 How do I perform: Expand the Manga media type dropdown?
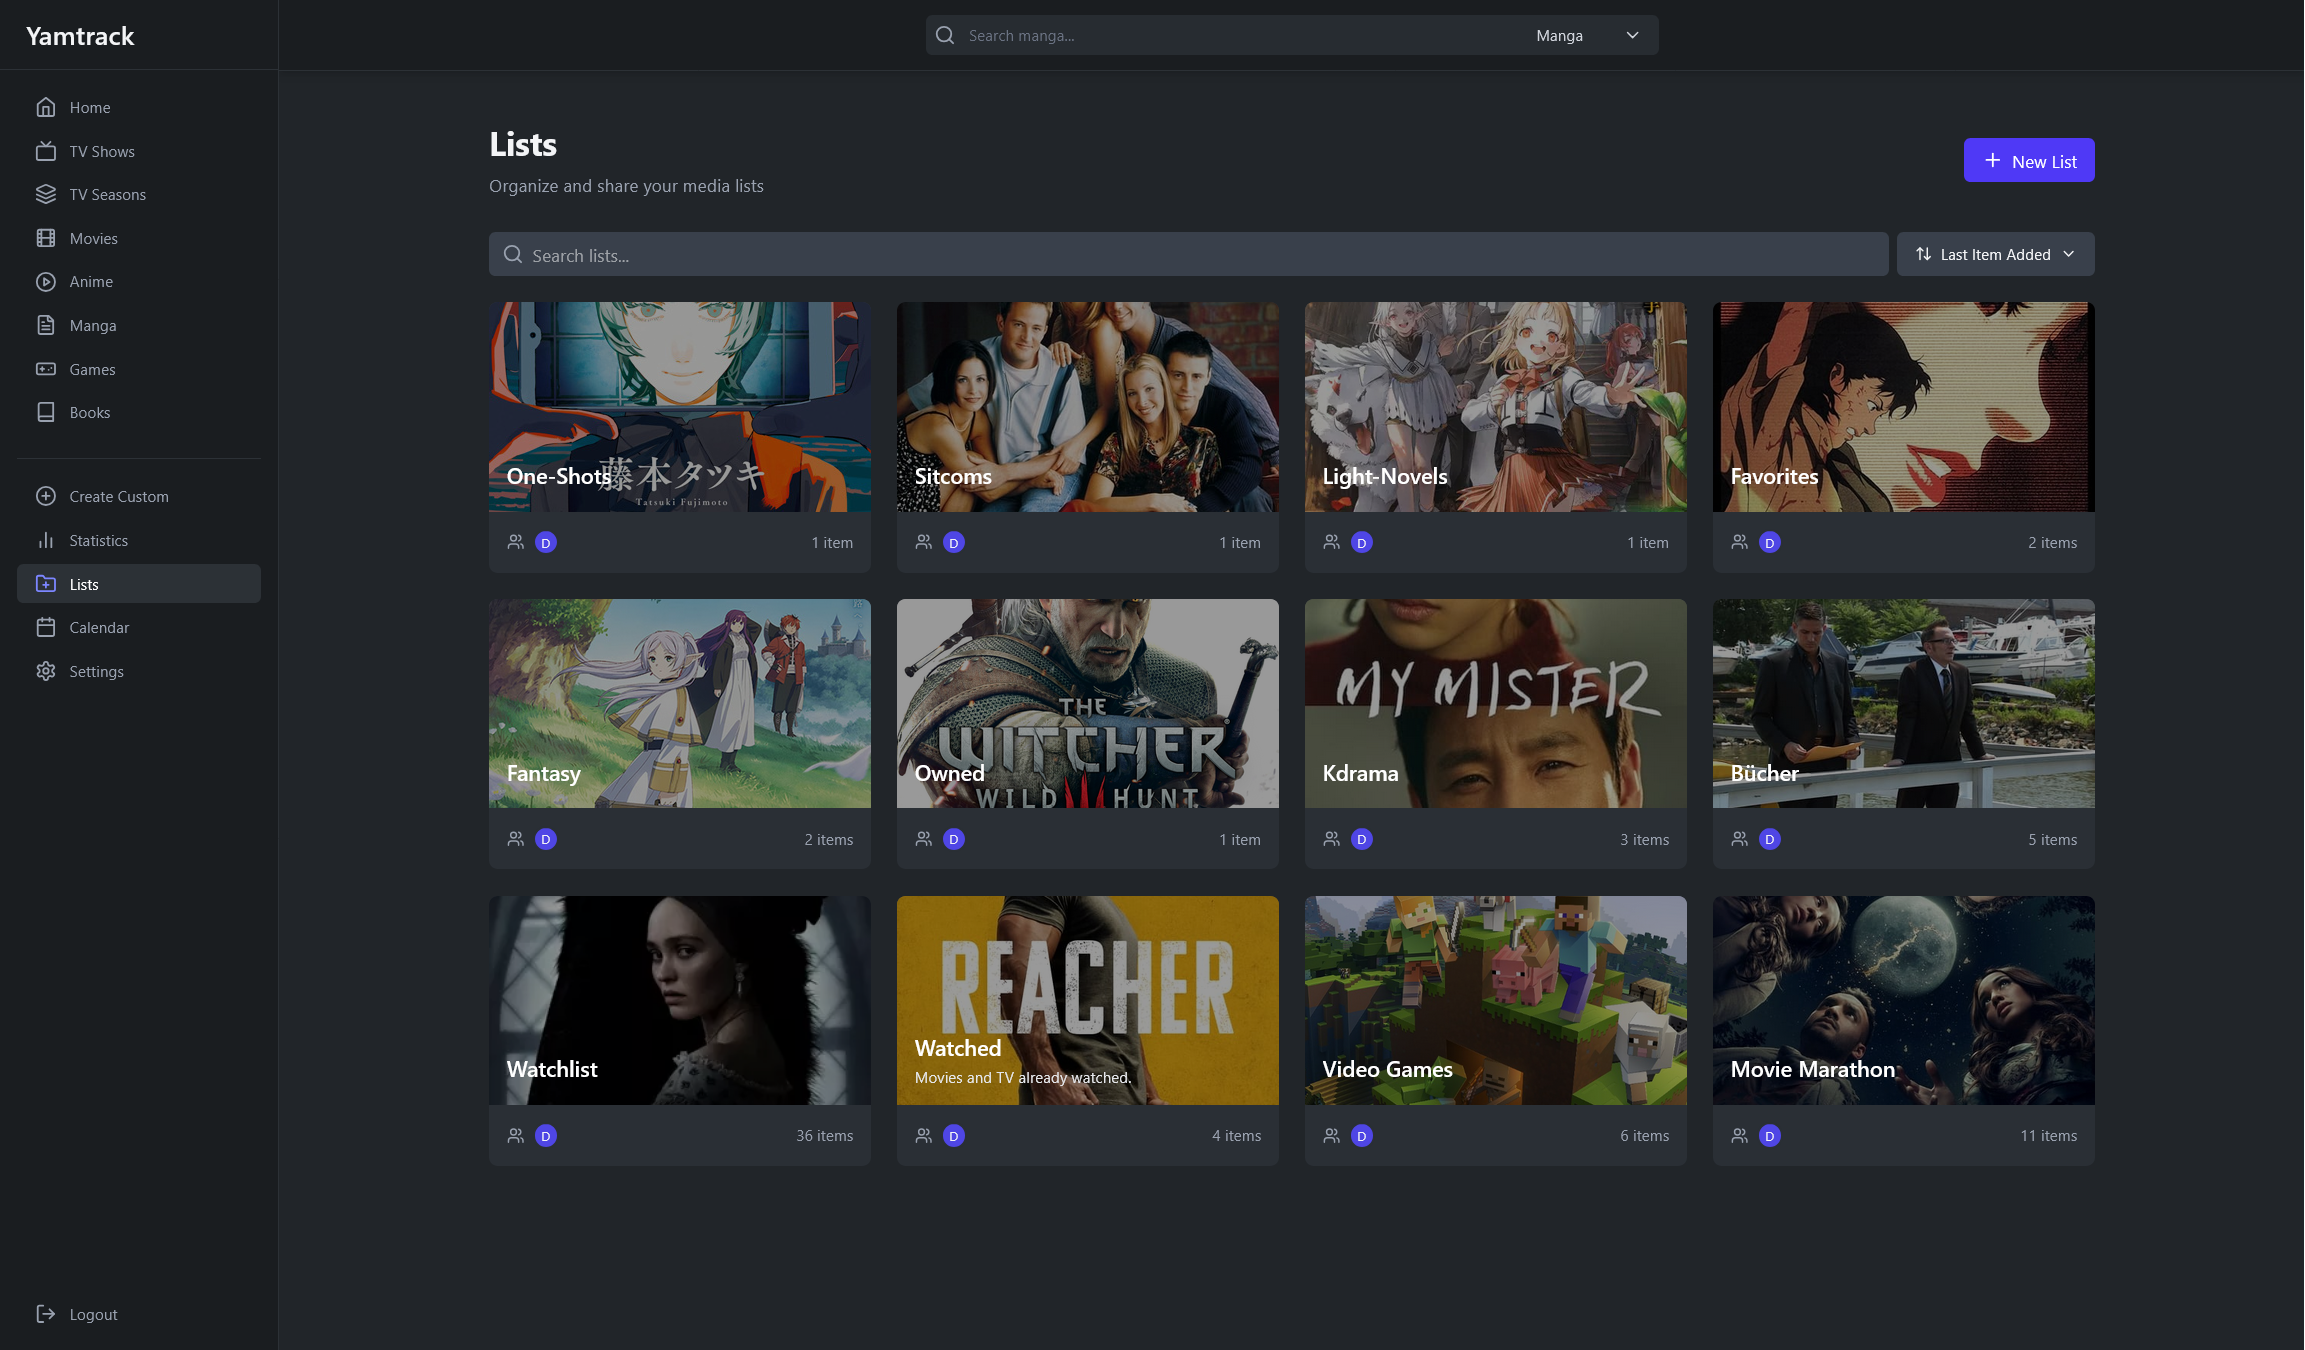[1586, 35]
